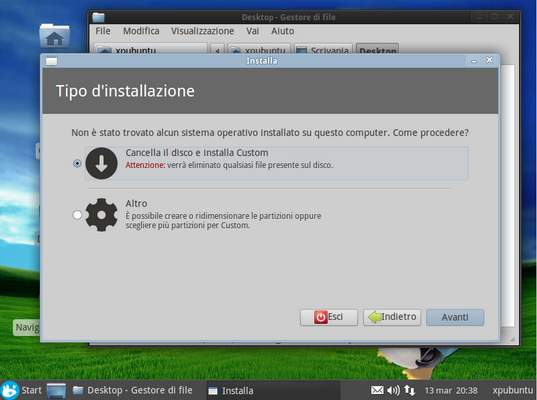Select the Cancella il disco radio button
Screen dimensions: 537x400
[x=77, y=163]
